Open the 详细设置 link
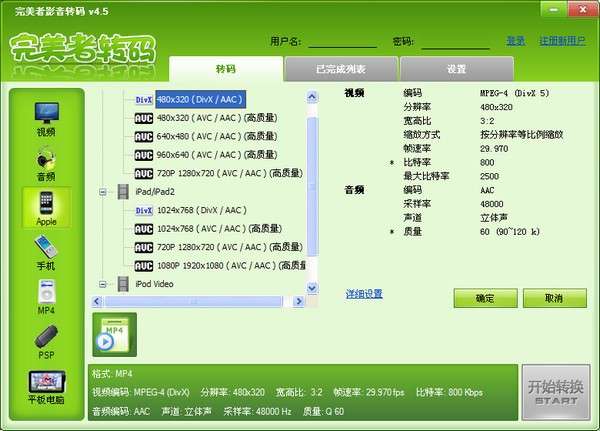The width and height of the screenshot is (600, 431). click(364, 294)
